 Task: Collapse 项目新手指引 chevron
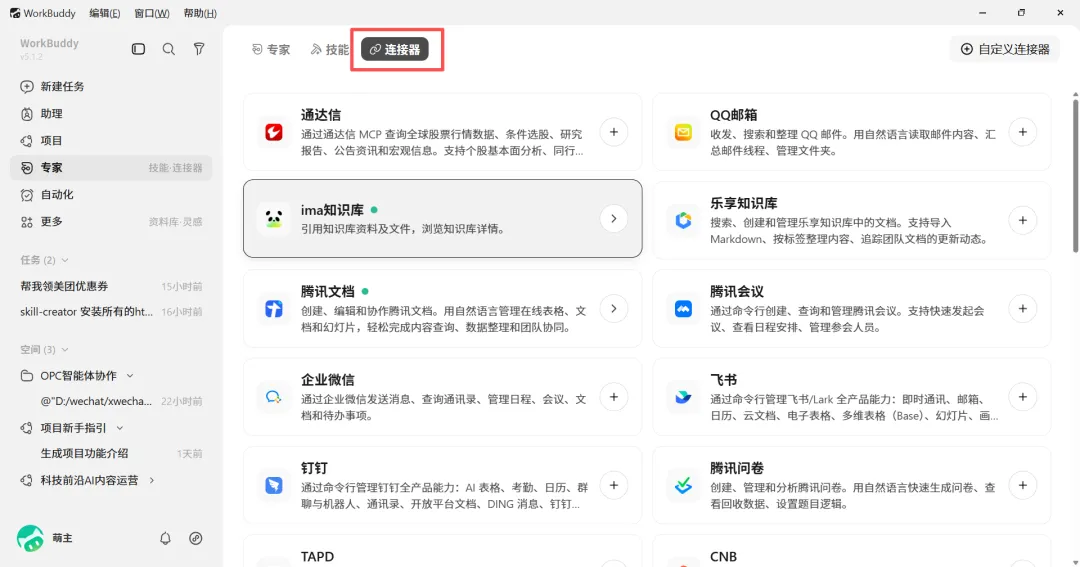(x=120, y=429)
